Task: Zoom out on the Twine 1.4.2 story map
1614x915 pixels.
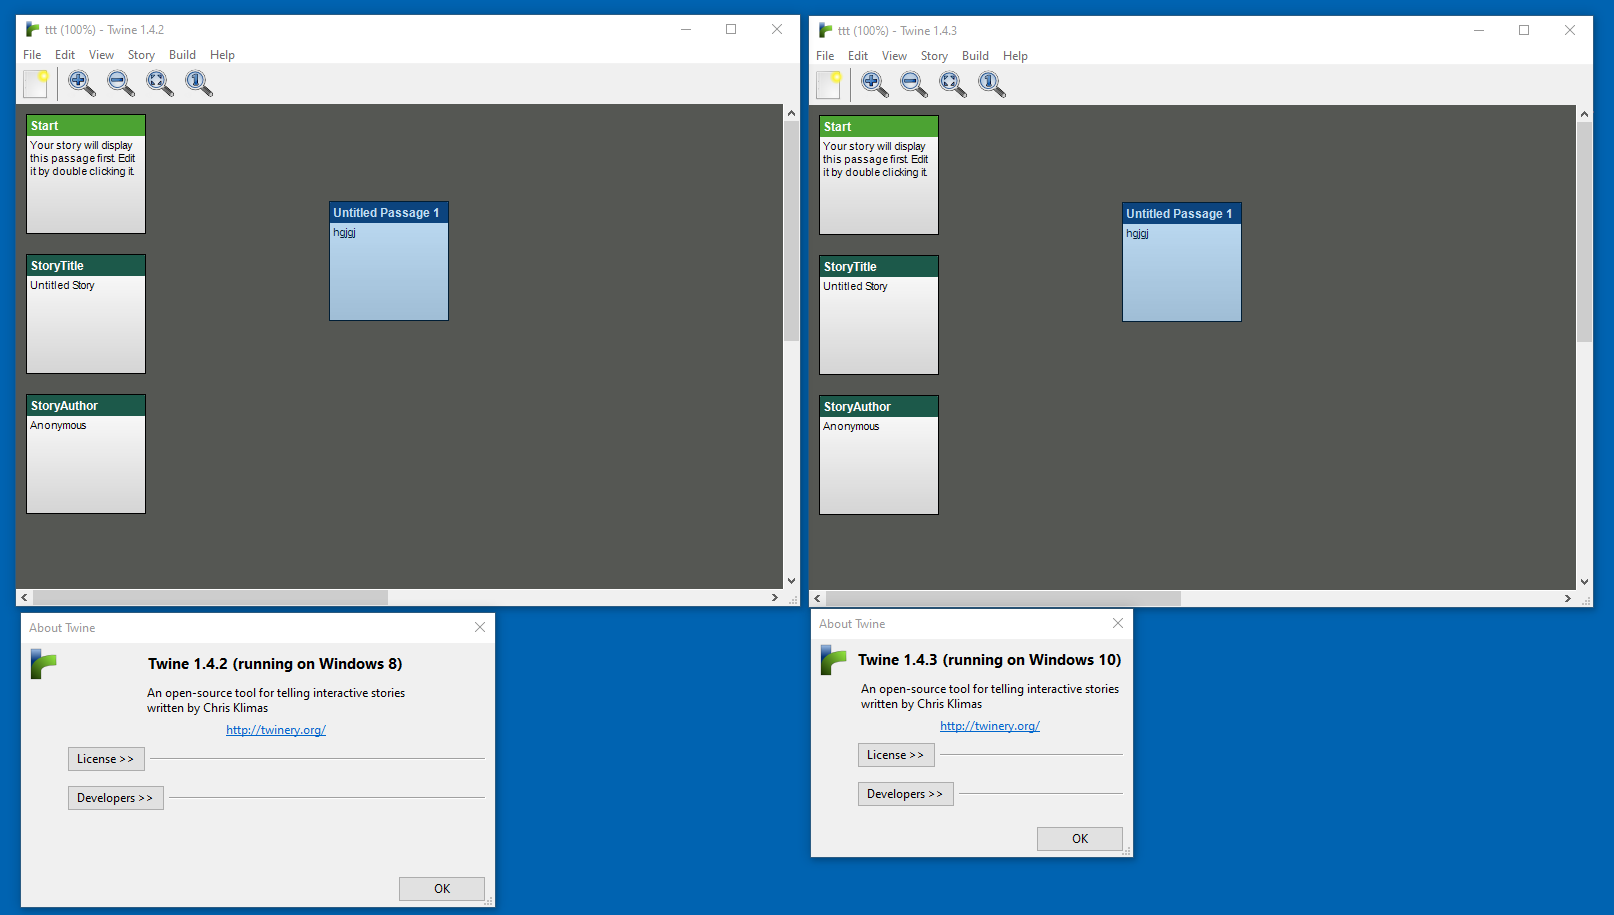Action: click(x=120, y=84)
